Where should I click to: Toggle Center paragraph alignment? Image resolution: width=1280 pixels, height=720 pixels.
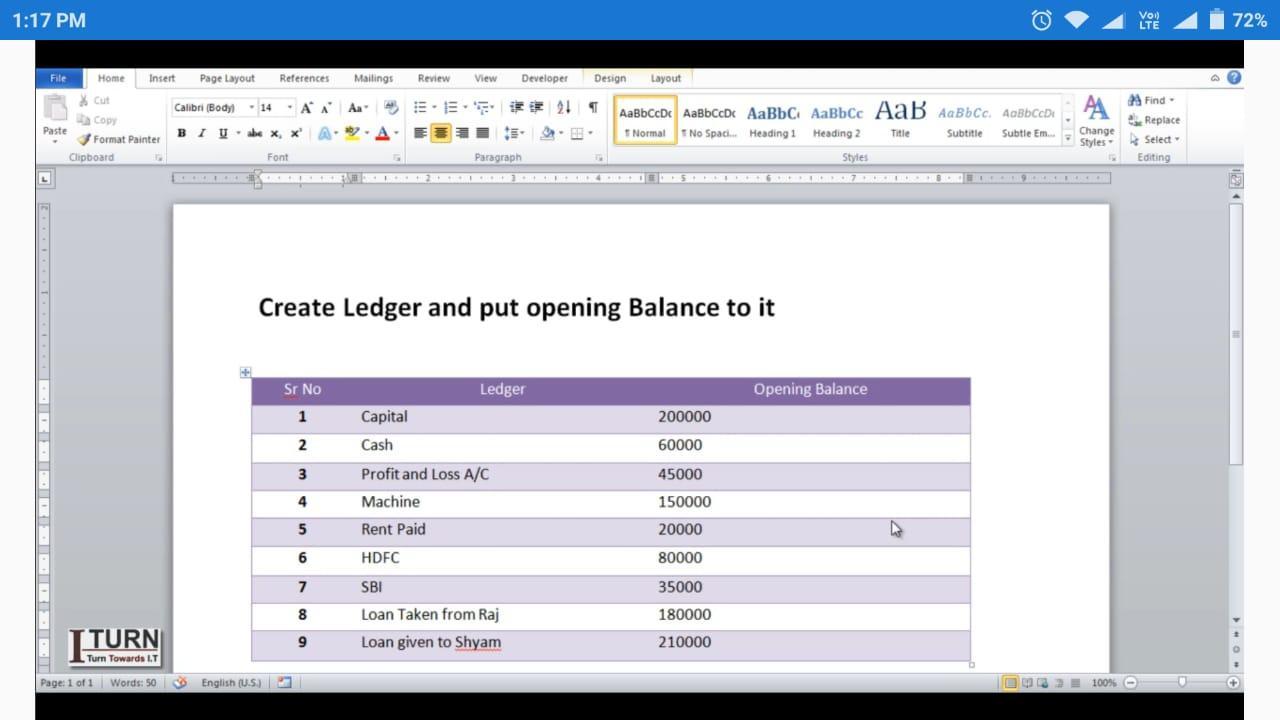441,133
